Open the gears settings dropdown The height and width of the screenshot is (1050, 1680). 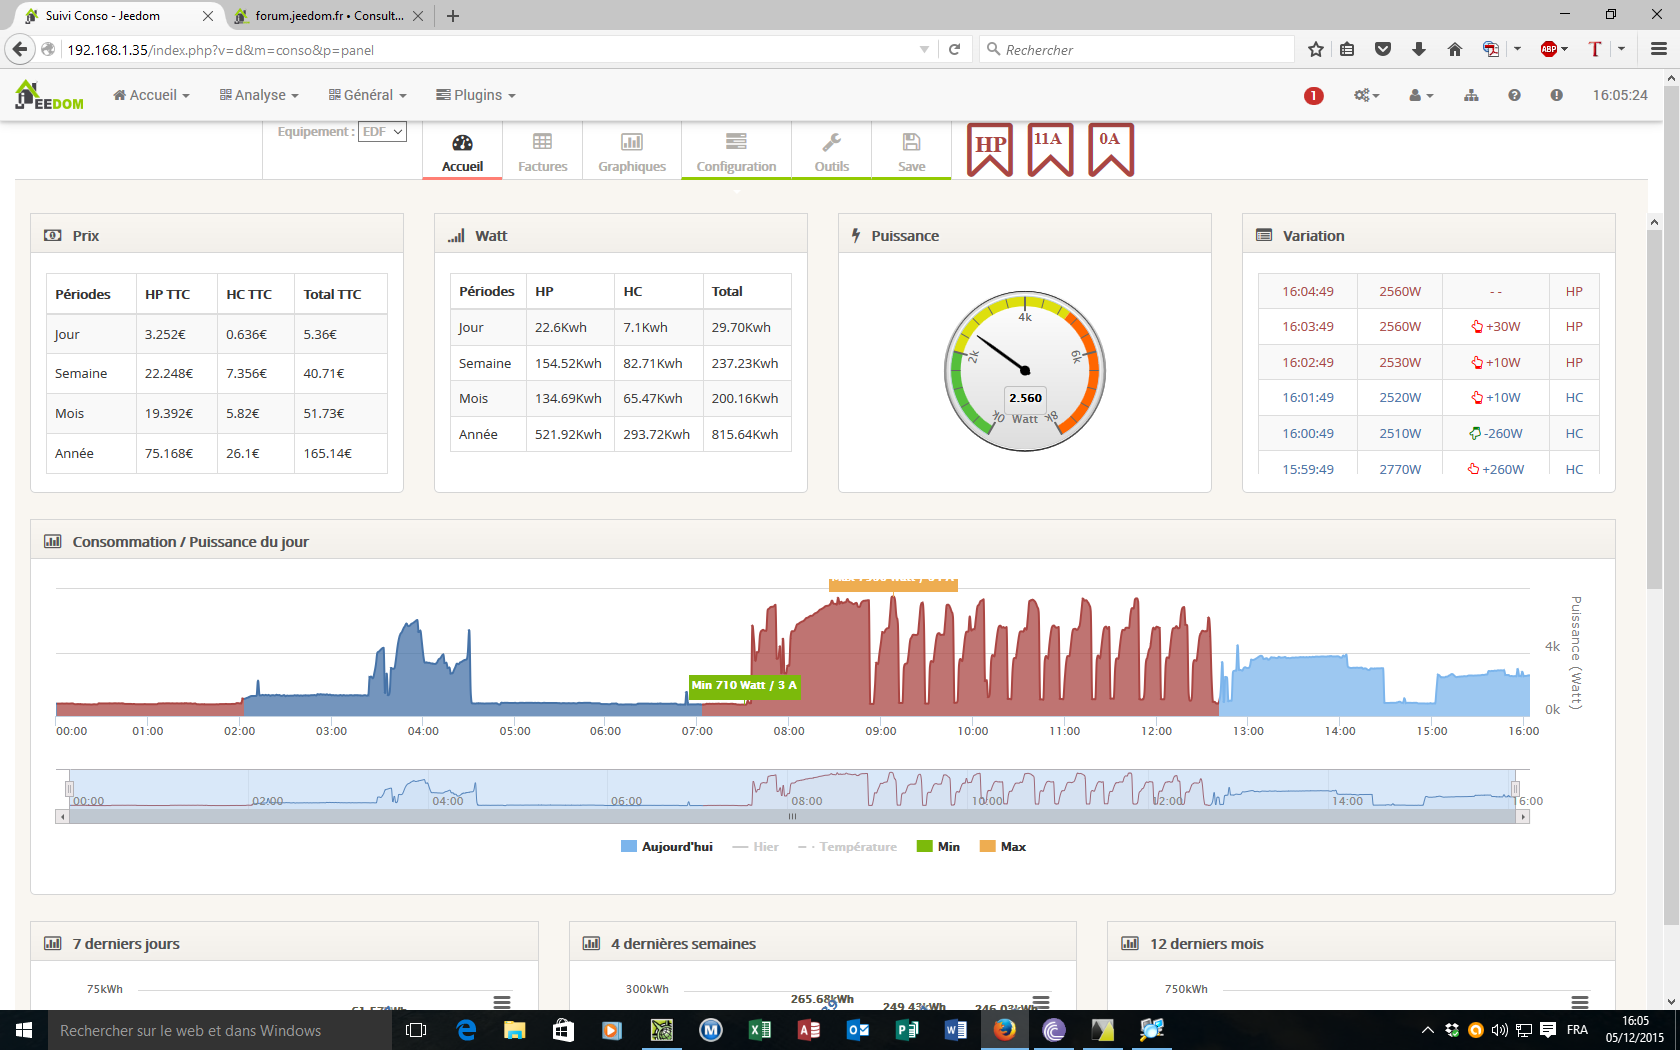(x=1367, y=95)
